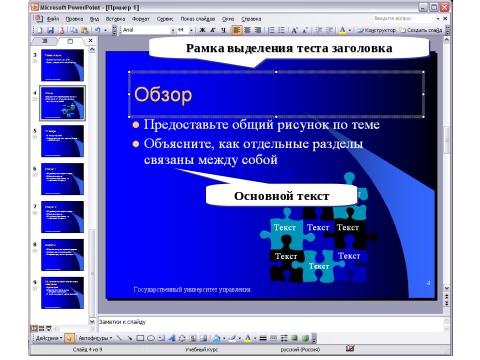Viewport: 480px width, 360px height.
Task: Start the slide show from the view icons
Action: click(49, 328)
